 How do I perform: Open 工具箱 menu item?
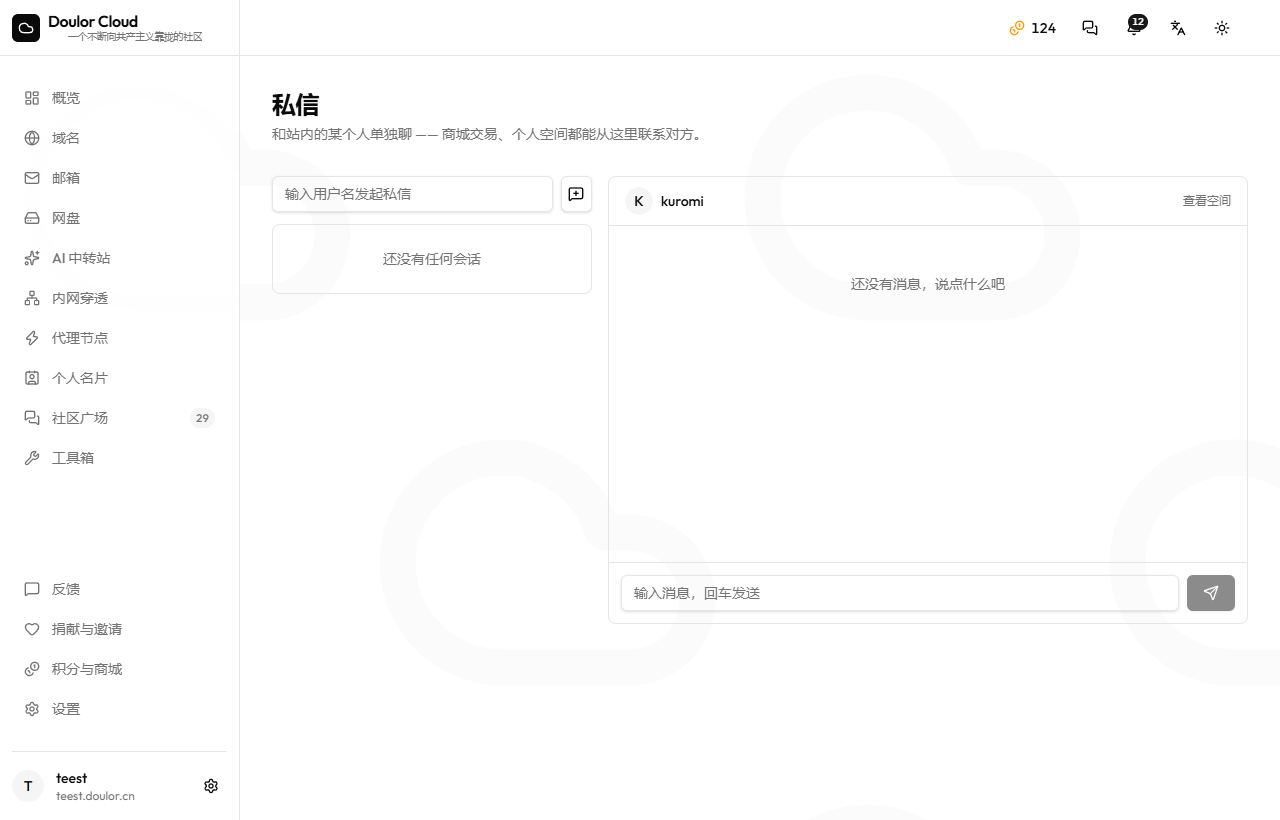point(119,458)
